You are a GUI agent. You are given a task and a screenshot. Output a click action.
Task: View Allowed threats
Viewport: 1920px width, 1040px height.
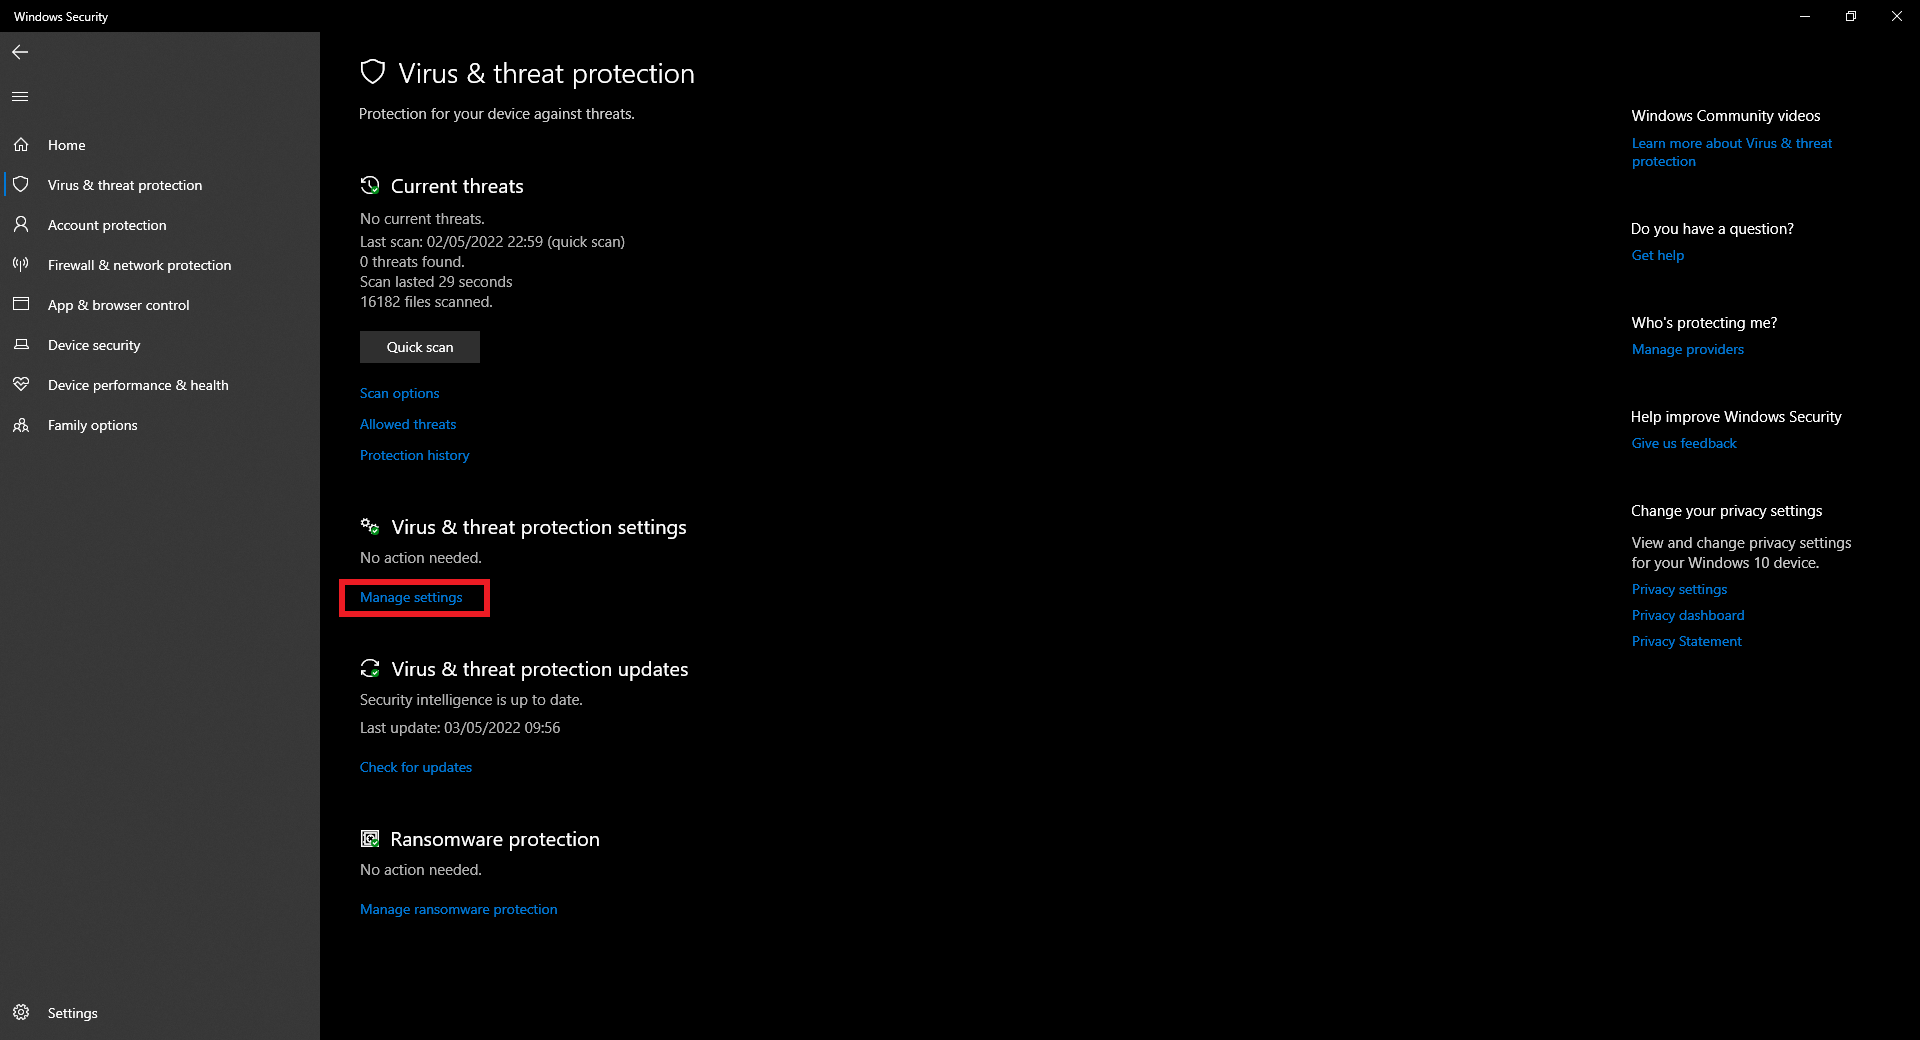coord(408,424)
